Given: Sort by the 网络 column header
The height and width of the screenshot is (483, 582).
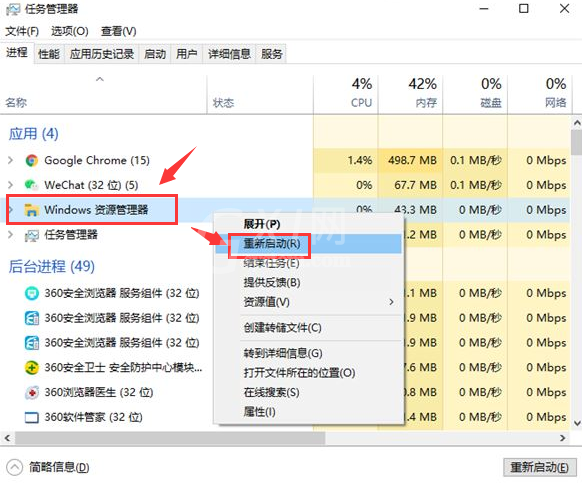Looking at the screenshot, I should [540, 95].
